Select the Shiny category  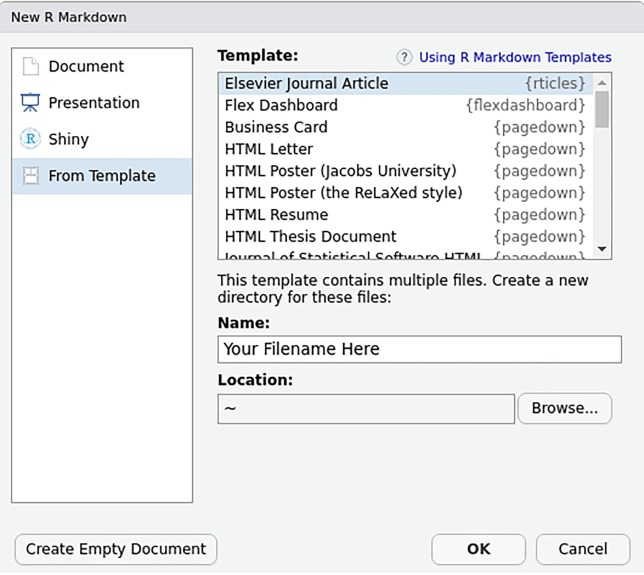(x=102, y=139)
